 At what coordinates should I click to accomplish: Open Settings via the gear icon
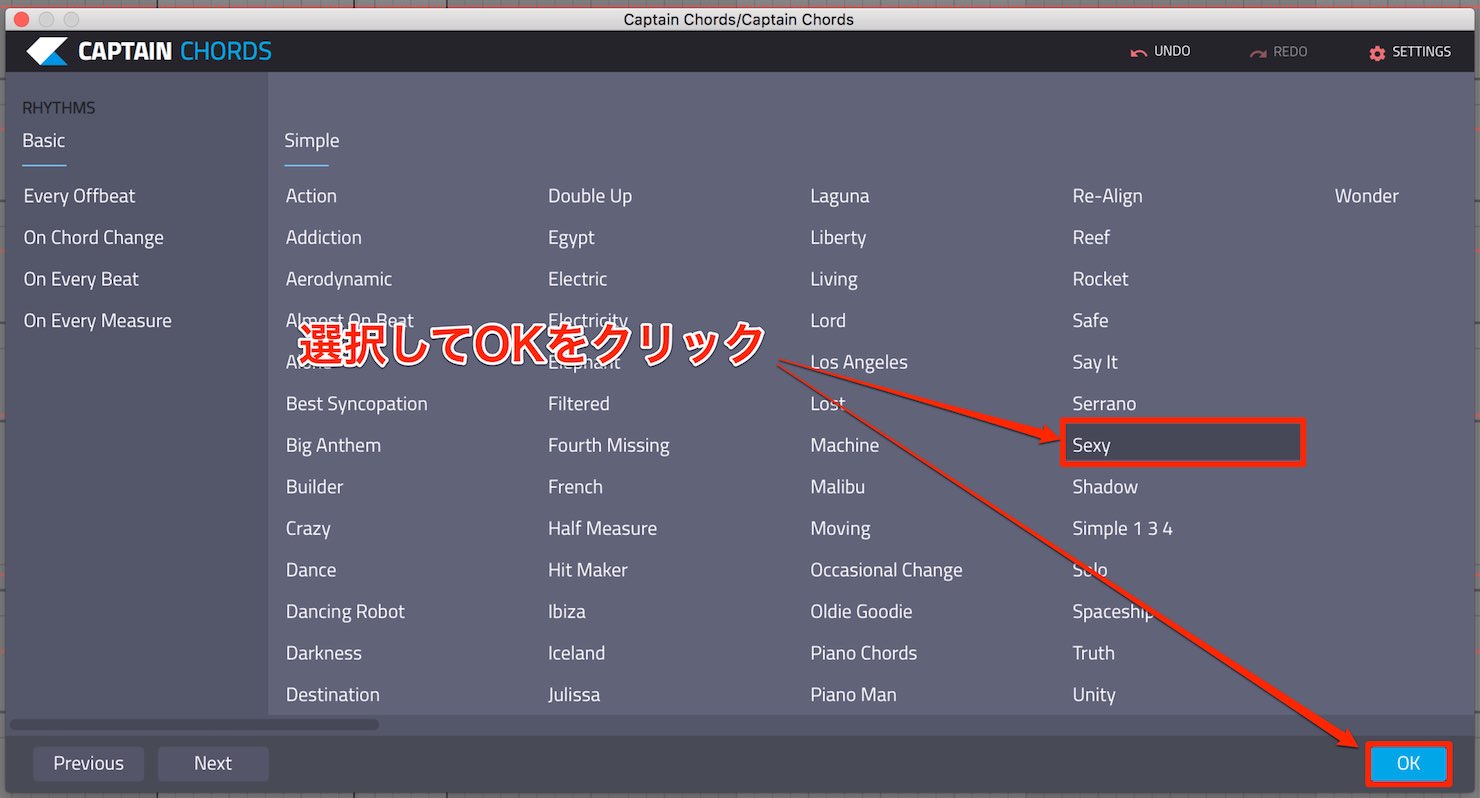point(1377,52)
